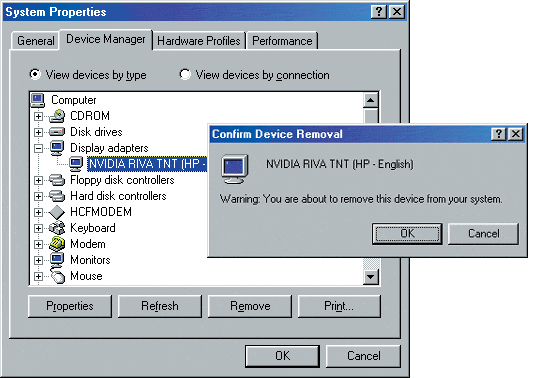Select the Floppy disk controllers label
The height and width of the screenshot is (378, 540).
122,180
